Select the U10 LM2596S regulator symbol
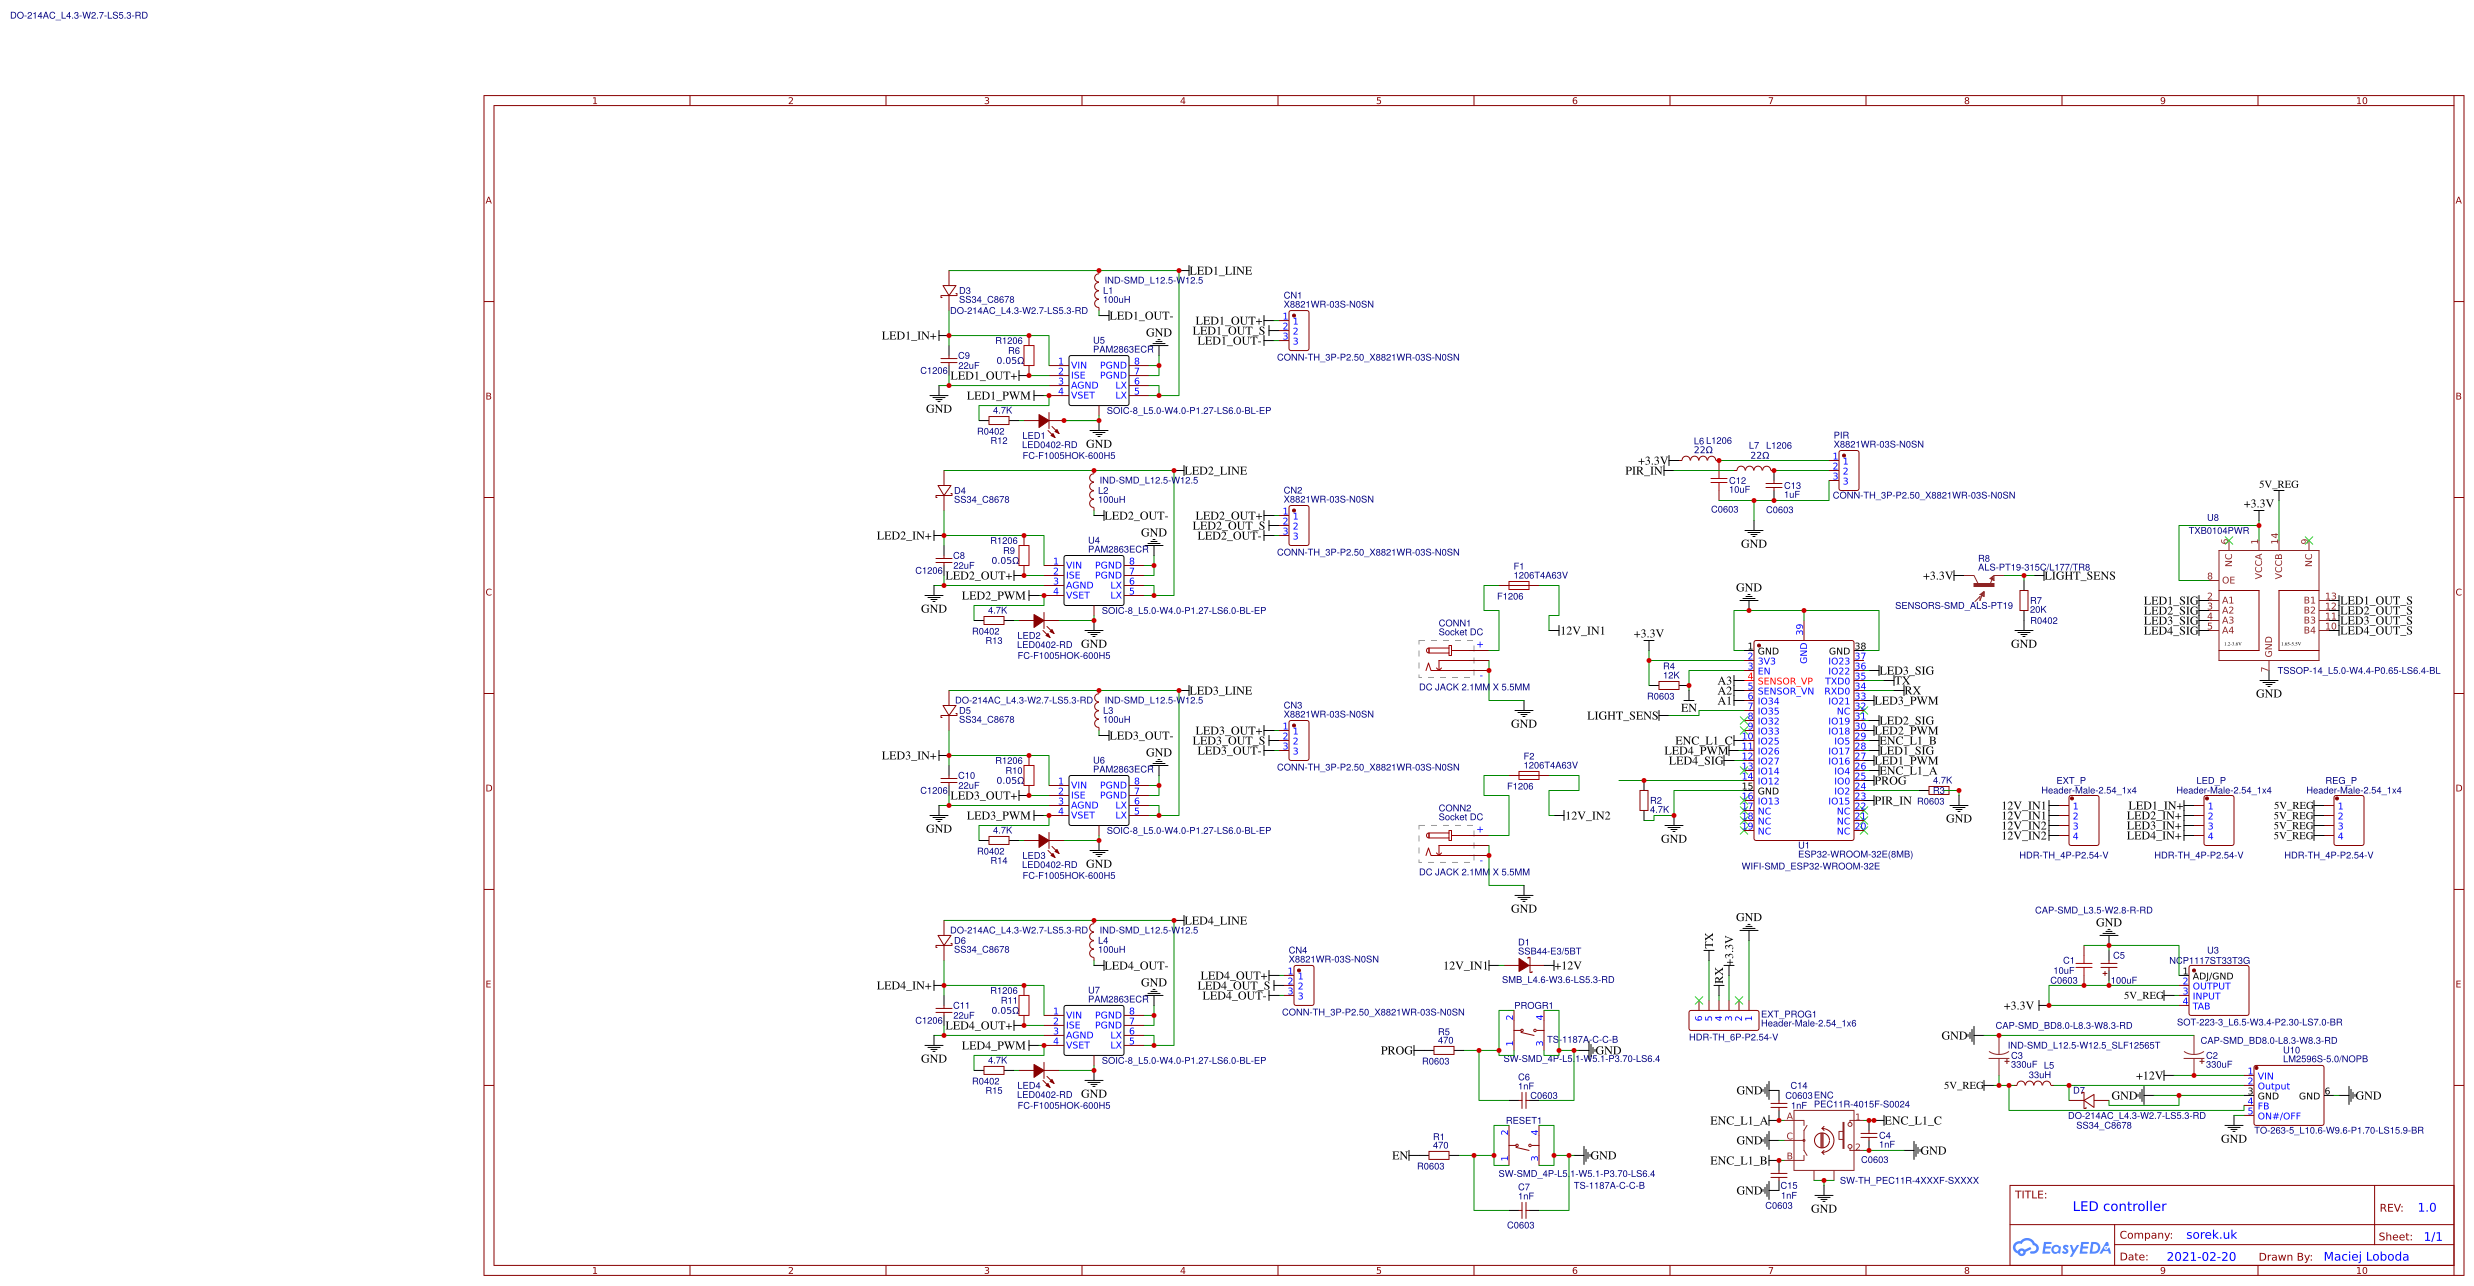The image size is (2474, 1286). click(x=2288, y=1095)
